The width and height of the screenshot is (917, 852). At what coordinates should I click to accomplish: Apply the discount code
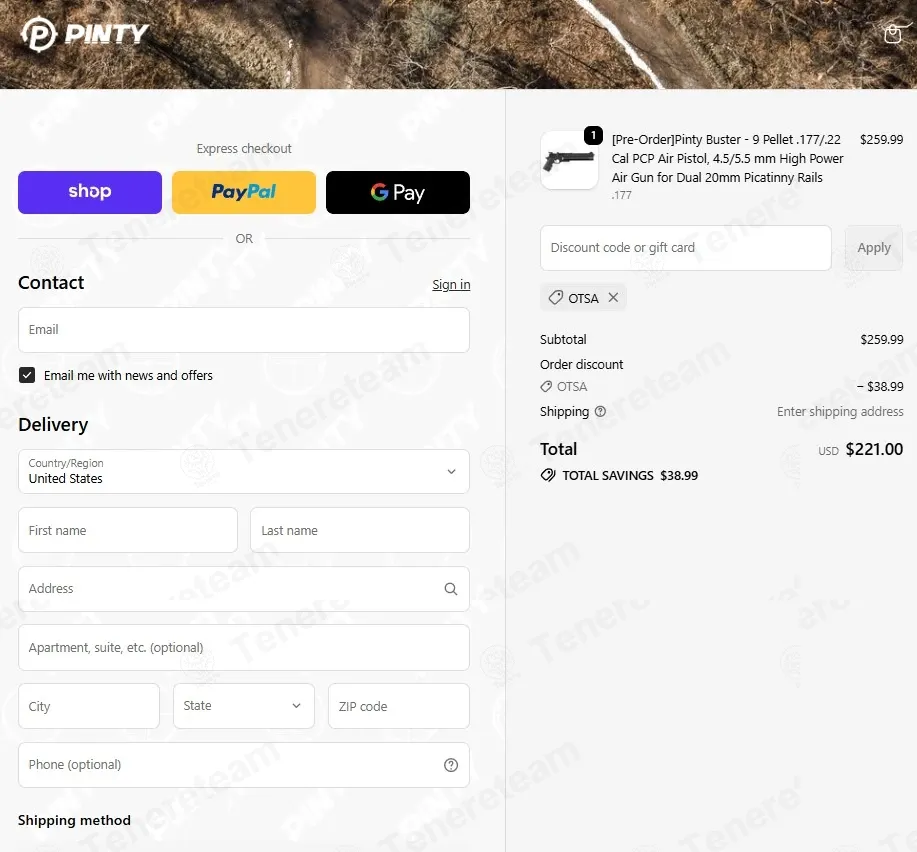tap(874, 248)
